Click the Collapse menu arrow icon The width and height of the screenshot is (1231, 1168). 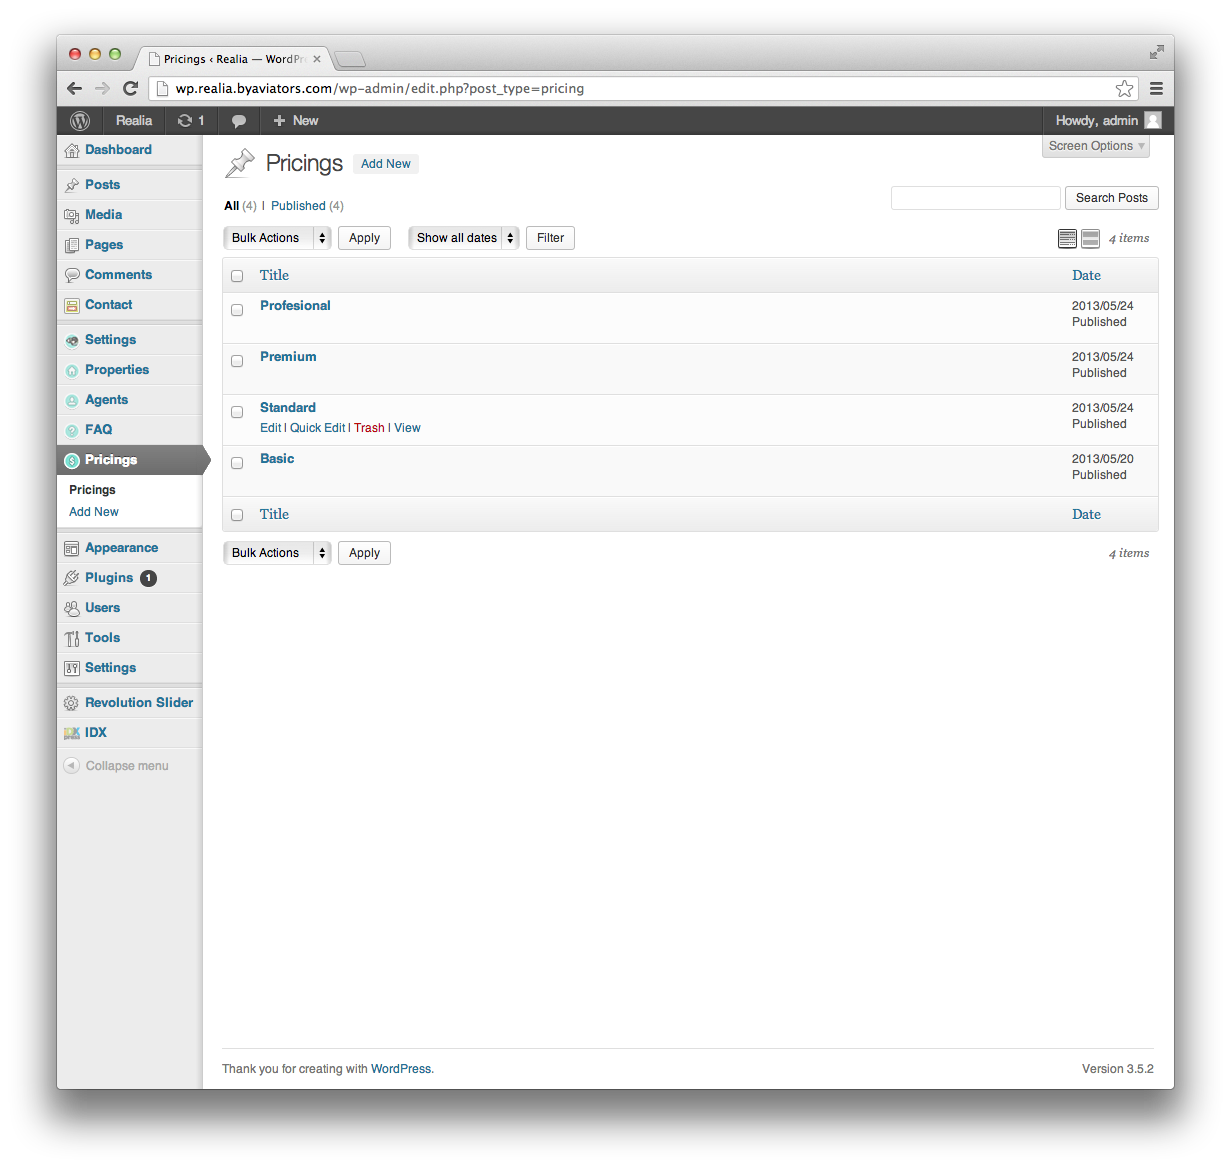click(71, 765)
